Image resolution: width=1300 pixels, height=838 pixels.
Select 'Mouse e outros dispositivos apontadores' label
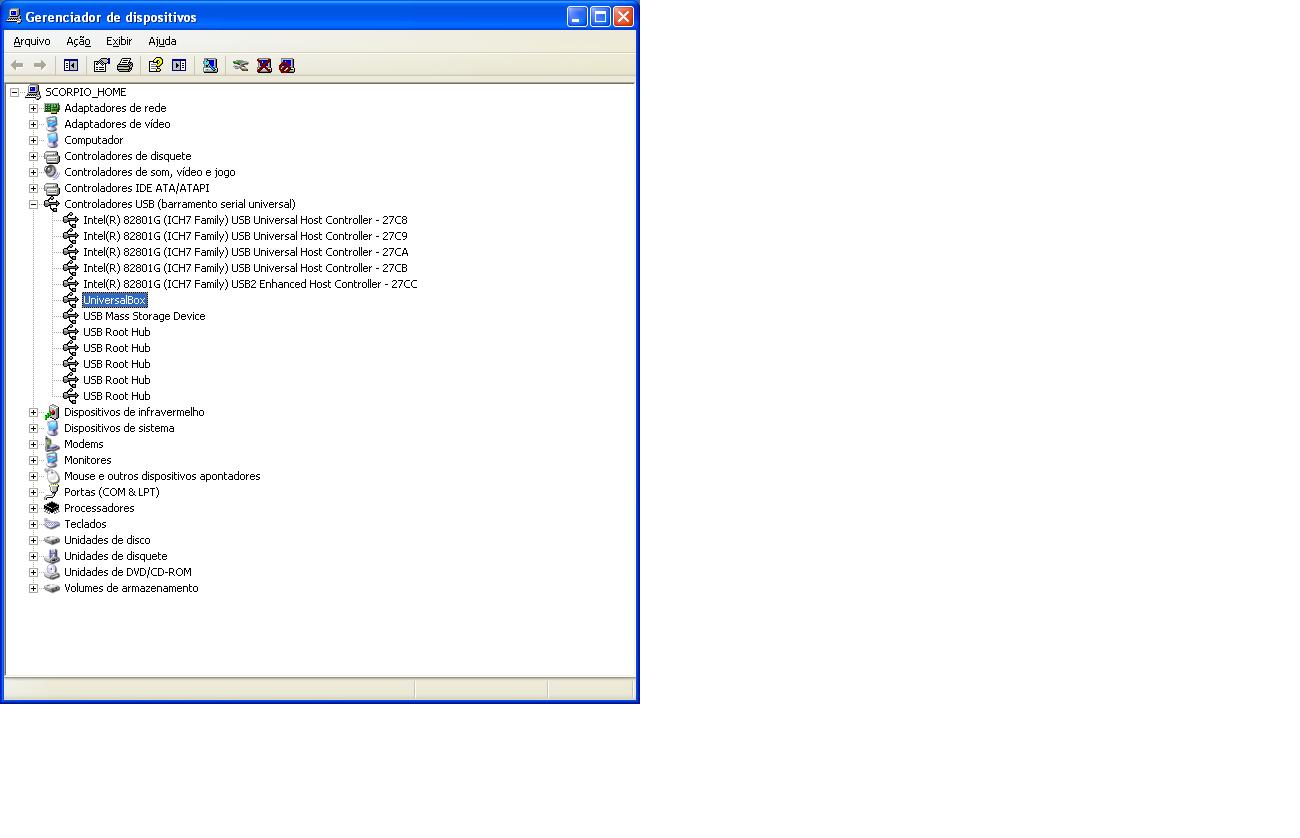(x=162, y=476)
